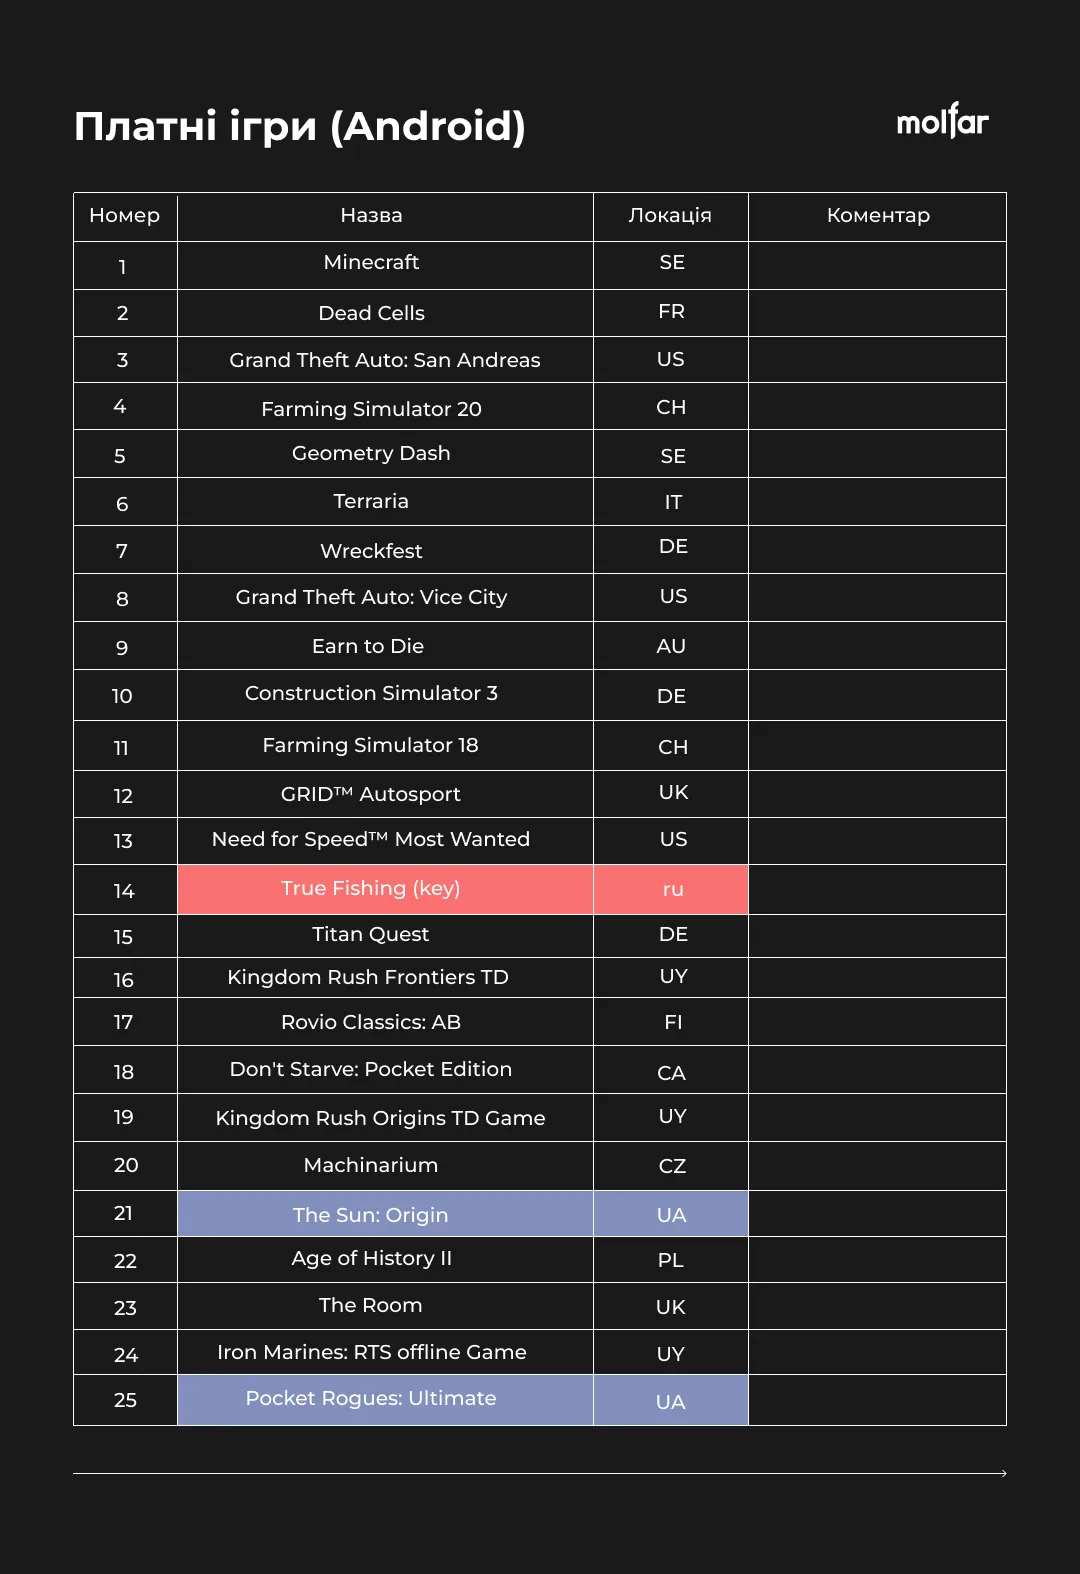Open the "Geometry Dash" entry
This screenshot has height=1574, width=1080.
tap(371, 454)
